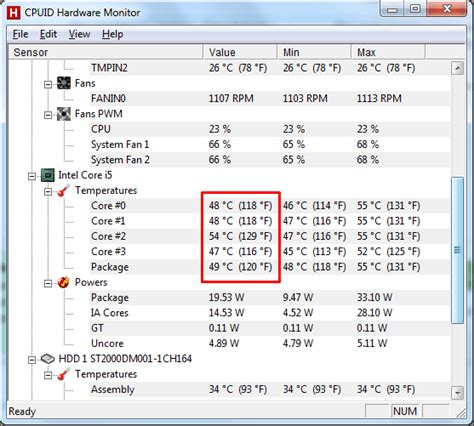Image resolution: width=474 pixels, height=426 pixels.
Task: Collapse the Powers node under Intel Core i5
Action: pos(48,283)
